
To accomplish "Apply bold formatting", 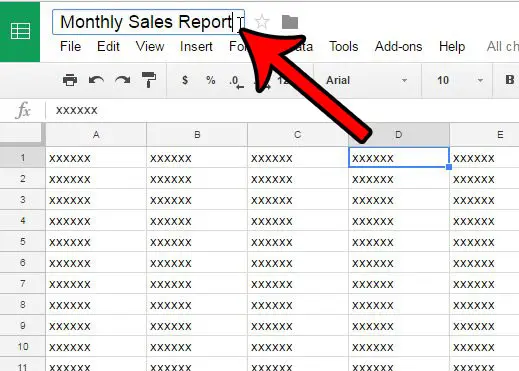I will click(509, 80).
